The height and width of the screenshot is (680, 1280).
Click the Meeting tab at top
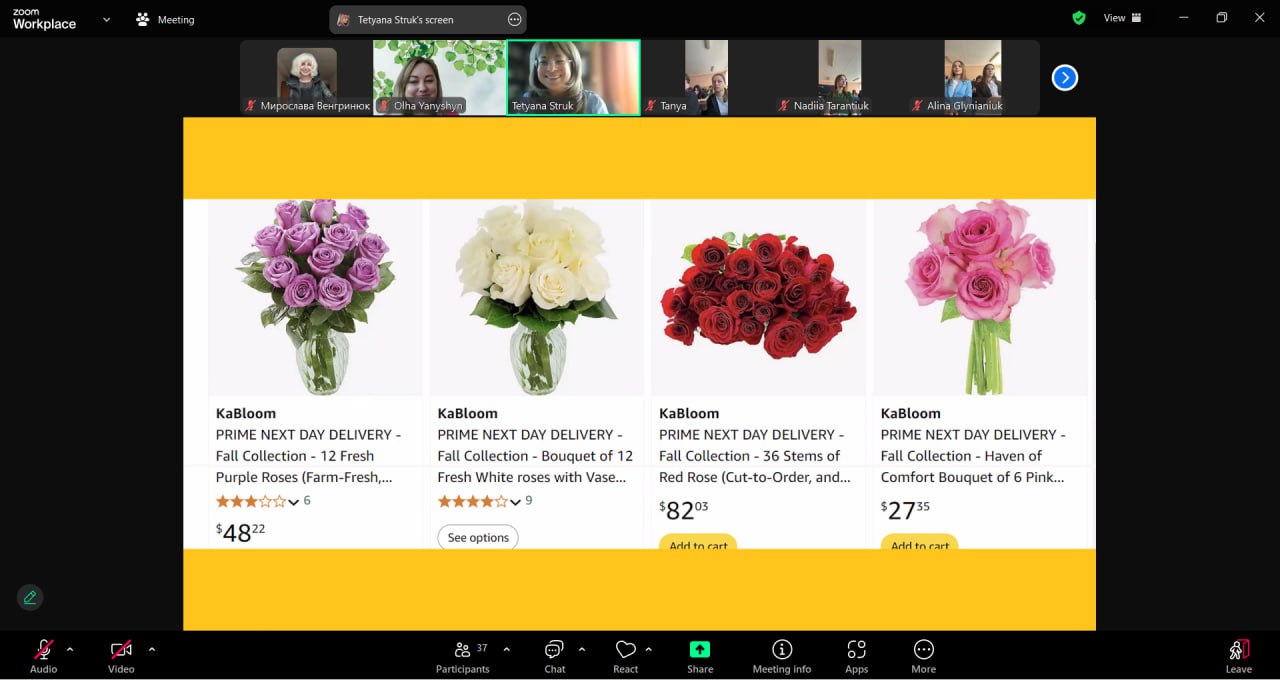[x=166, y=19]
